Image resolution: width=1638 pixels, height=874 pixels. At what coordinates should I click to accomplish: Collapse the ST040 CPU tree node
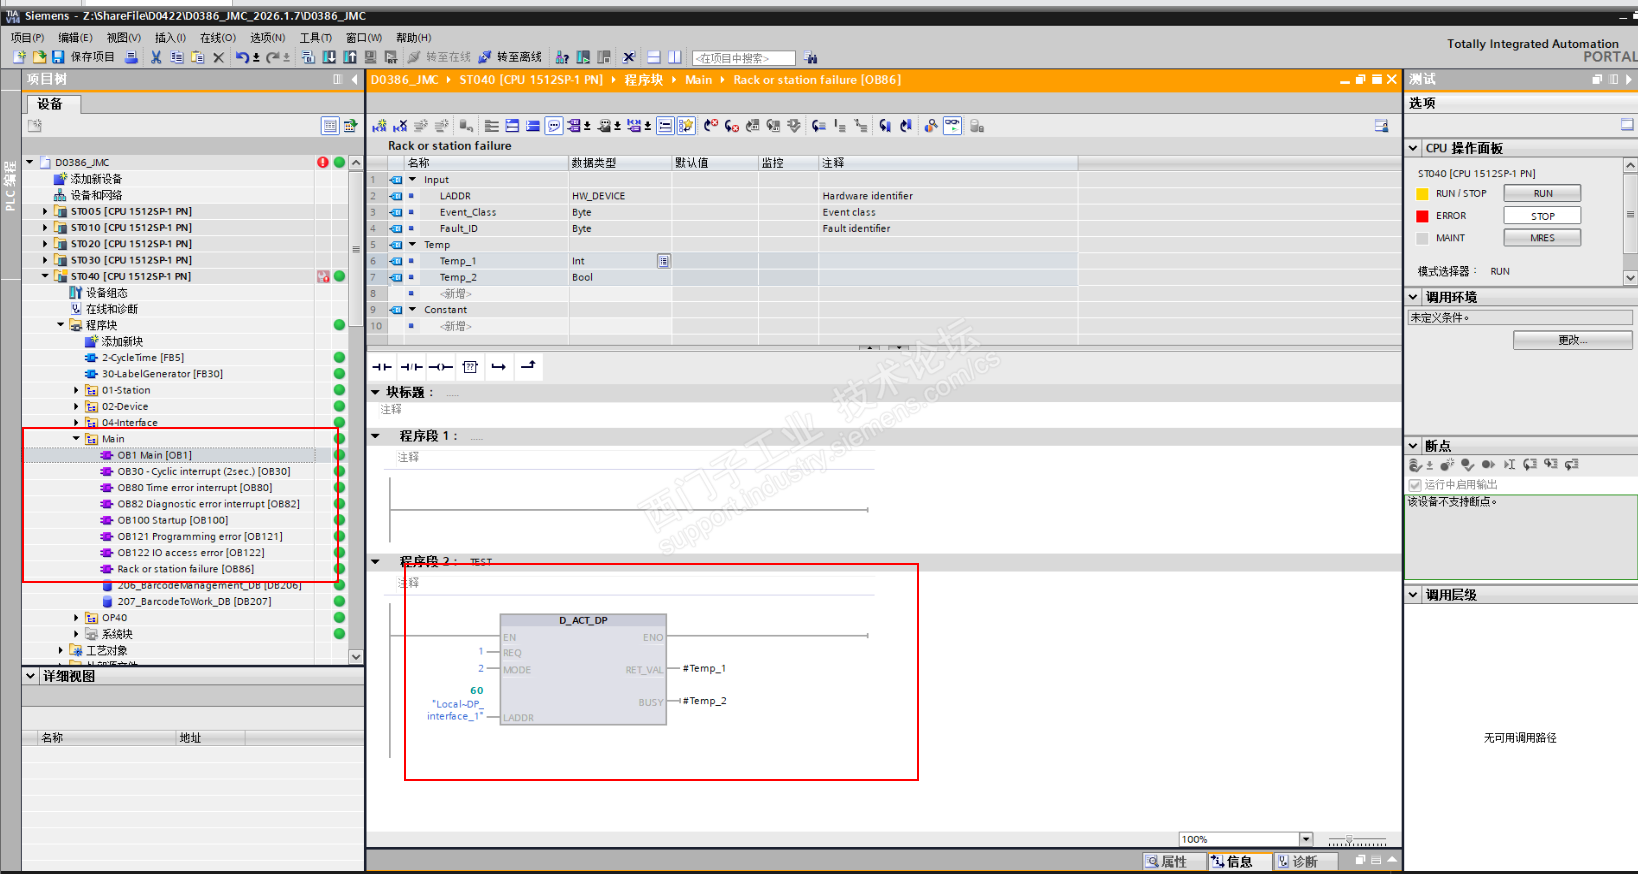click(45, 276)
